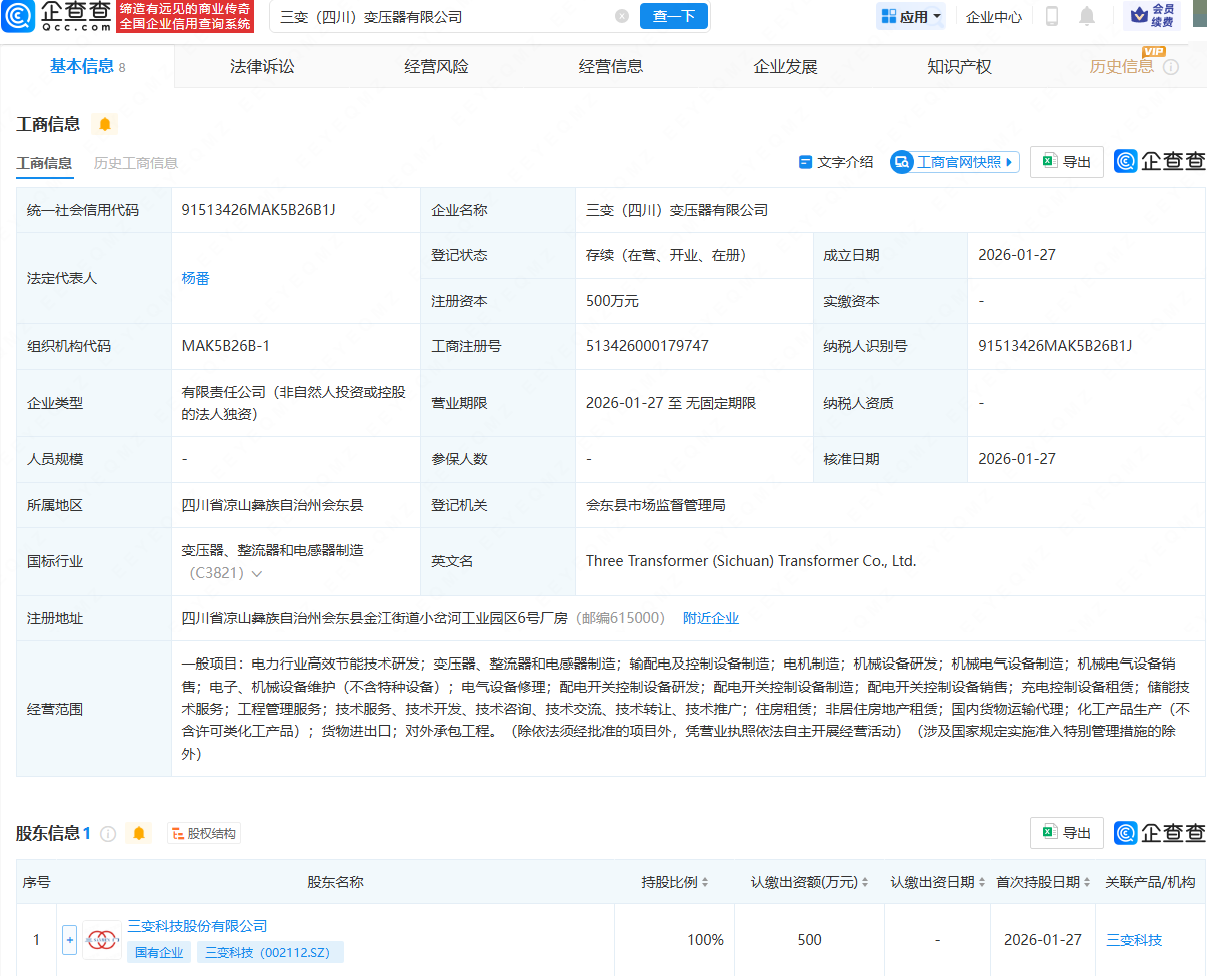Click the bell icon beside 工商信息
The width and height of the screenshot is (1207, 976).
(x=104, y=124)
